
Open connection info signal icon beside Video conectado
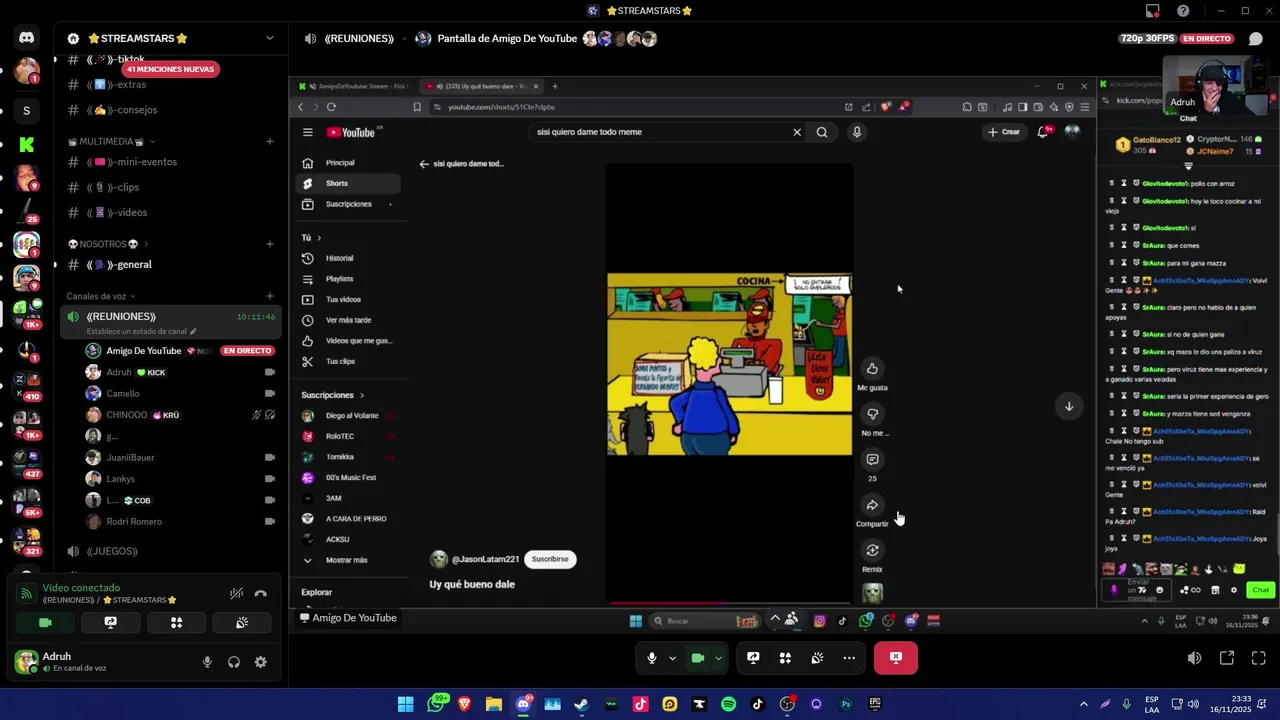(27, 593)
